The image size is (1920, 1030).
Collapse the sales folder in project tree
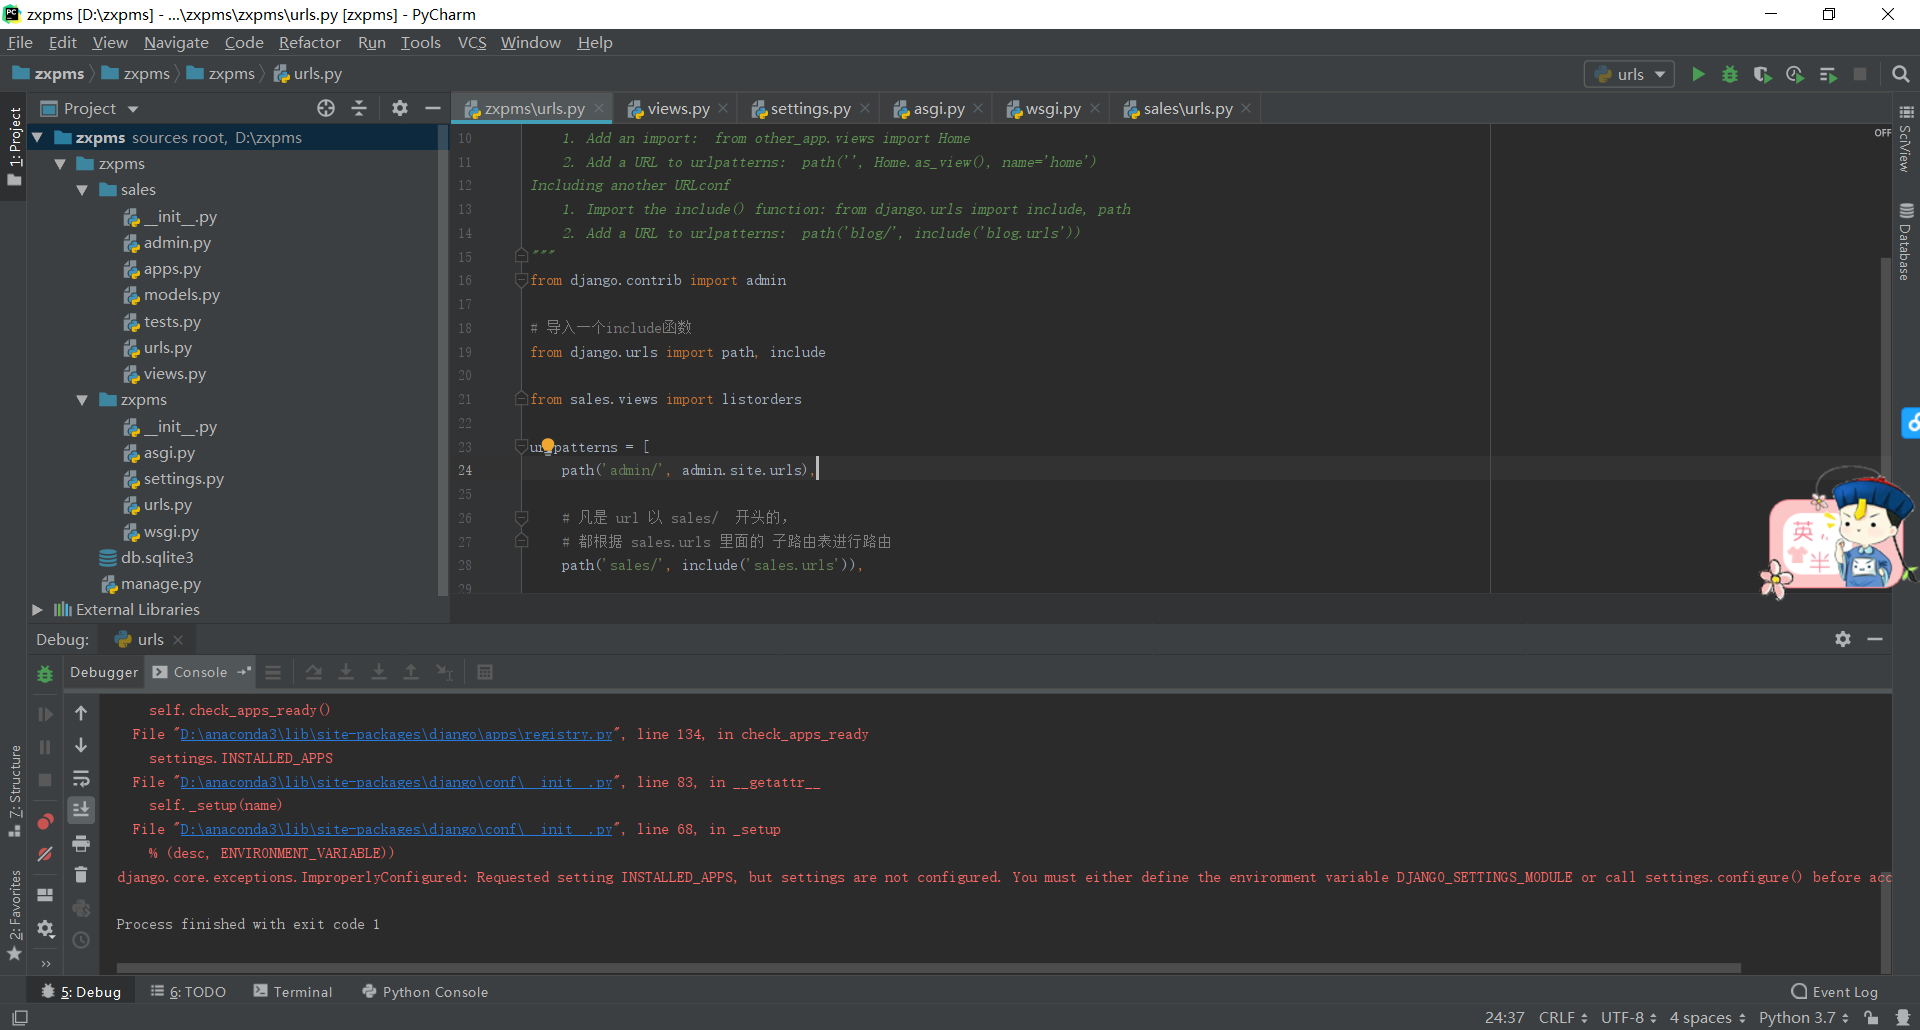click(x=82, y=190)
